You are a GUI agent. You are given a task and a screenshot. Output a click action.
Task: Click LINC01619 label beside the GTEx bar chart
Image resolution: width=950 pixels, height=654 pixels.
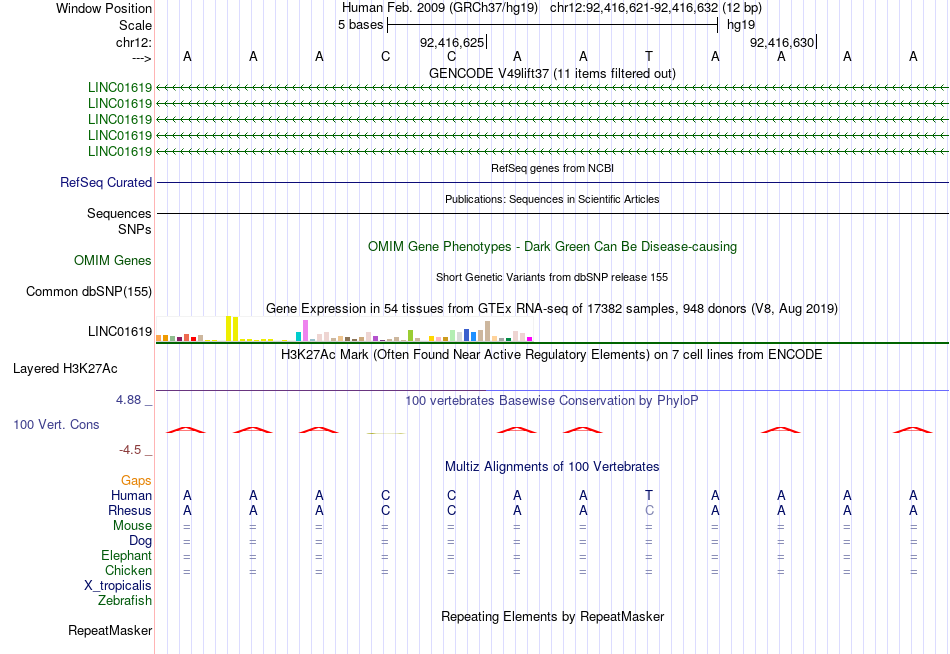click(x=120, y=332)
